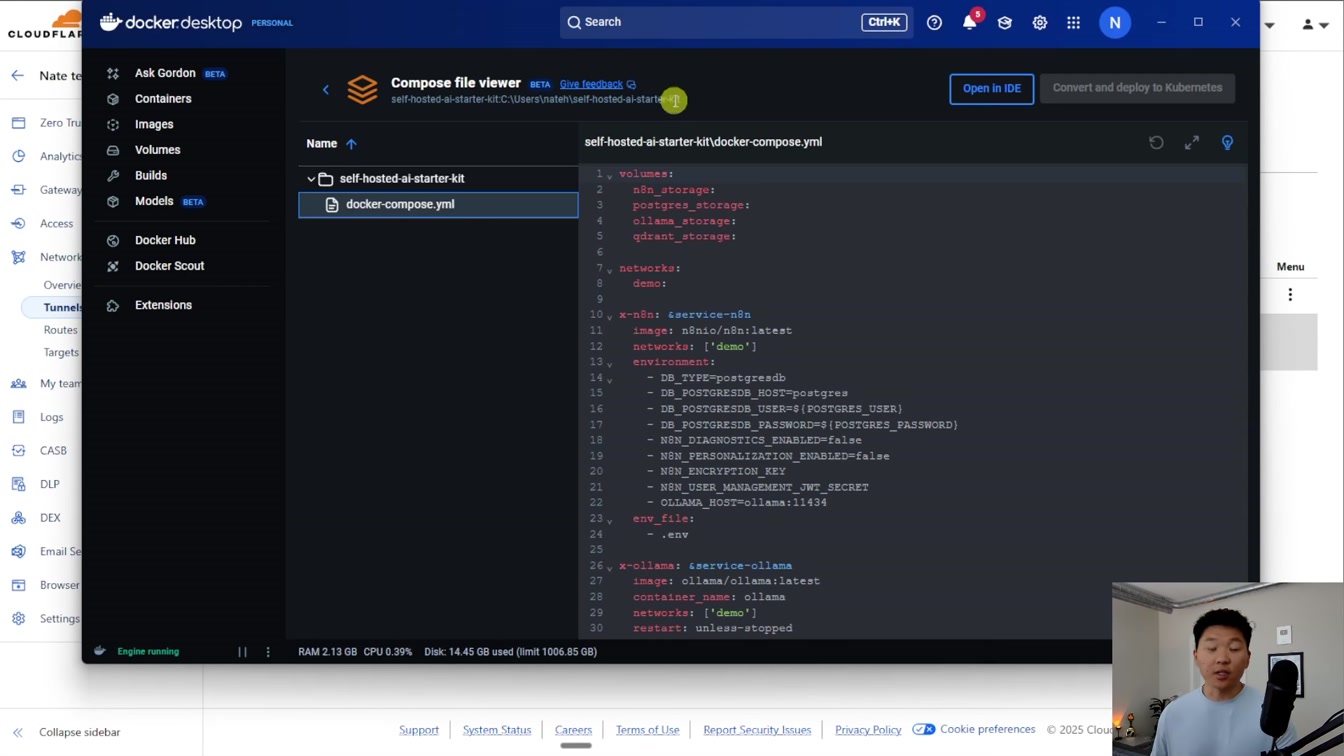Screen dimensions: 1344x756
Task: Open the Menu three-dot icon in Cloudflare
Action: (x=1290, y=295)
